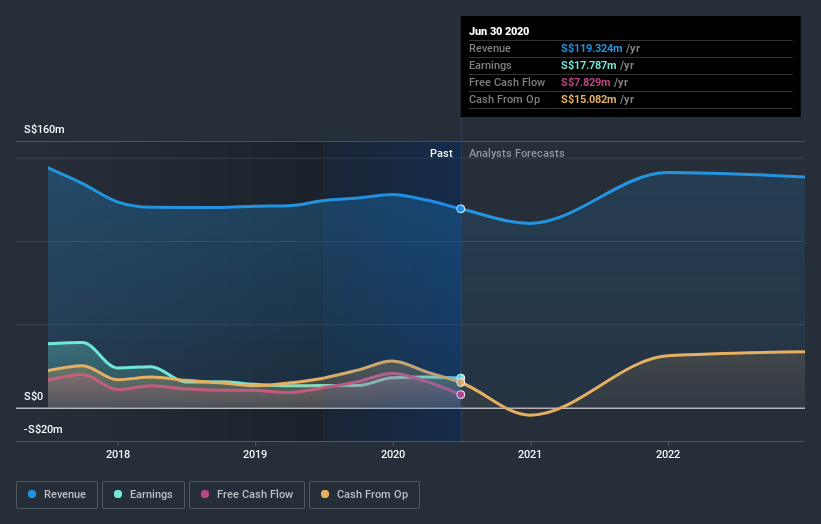This screenshot has width=821, height=524.
Task: Click the pink Free Cash Flow data point
Action: tap(461, 395)
